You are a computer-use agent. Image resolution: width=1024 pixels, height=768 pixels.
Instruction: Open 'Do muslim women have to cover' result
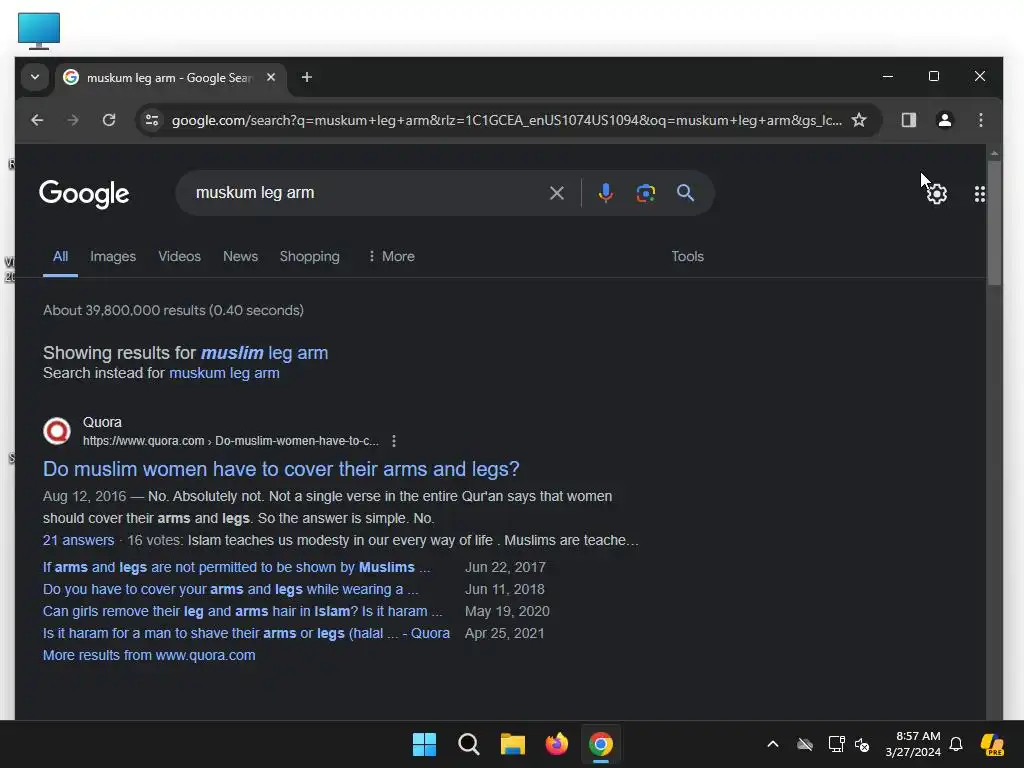pyautogui.click(x=281, y=469)
